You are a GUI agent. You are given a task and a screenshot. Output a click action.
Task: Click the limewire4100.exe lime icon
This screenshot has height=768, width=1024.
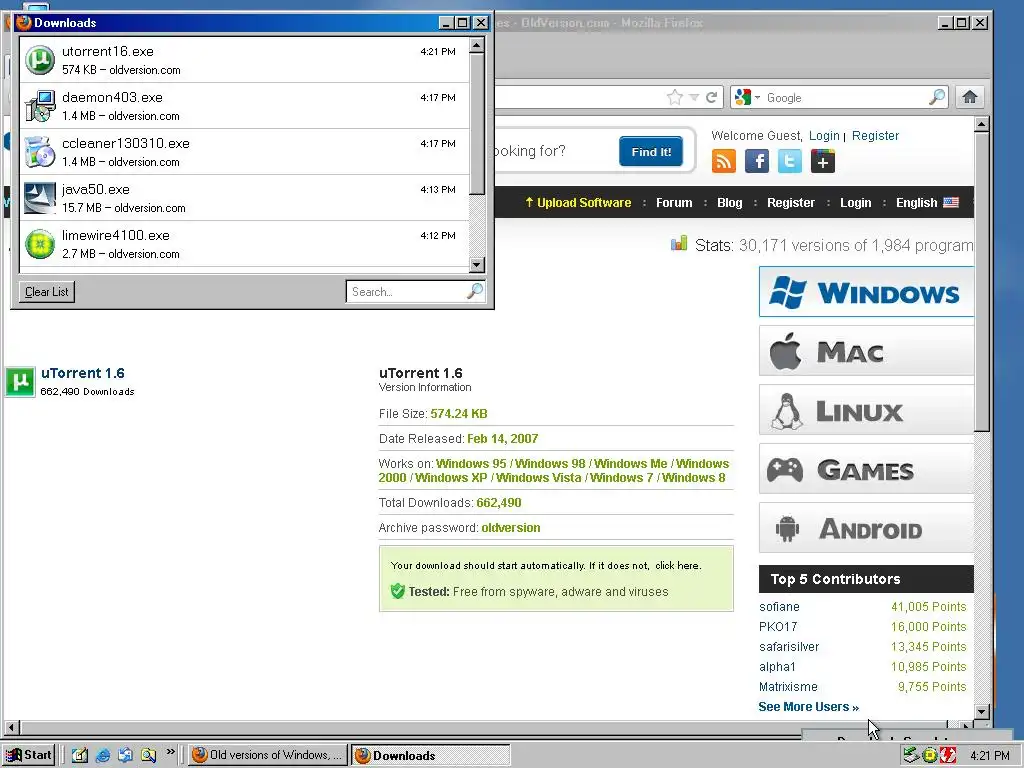(x=40, y=244)
